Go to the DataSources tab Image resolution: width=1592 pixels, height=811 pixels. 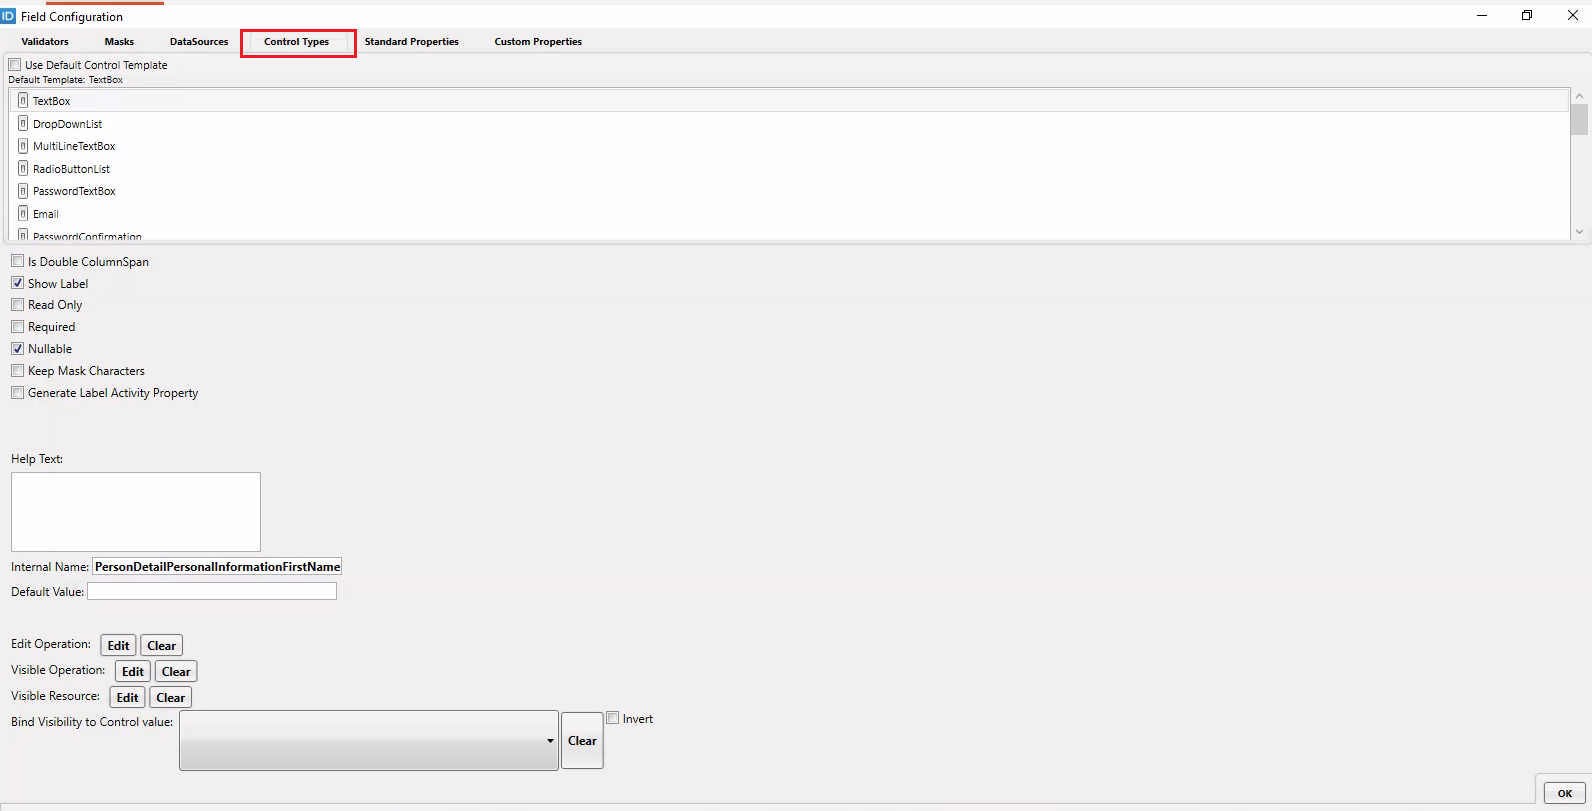(199, 42)
